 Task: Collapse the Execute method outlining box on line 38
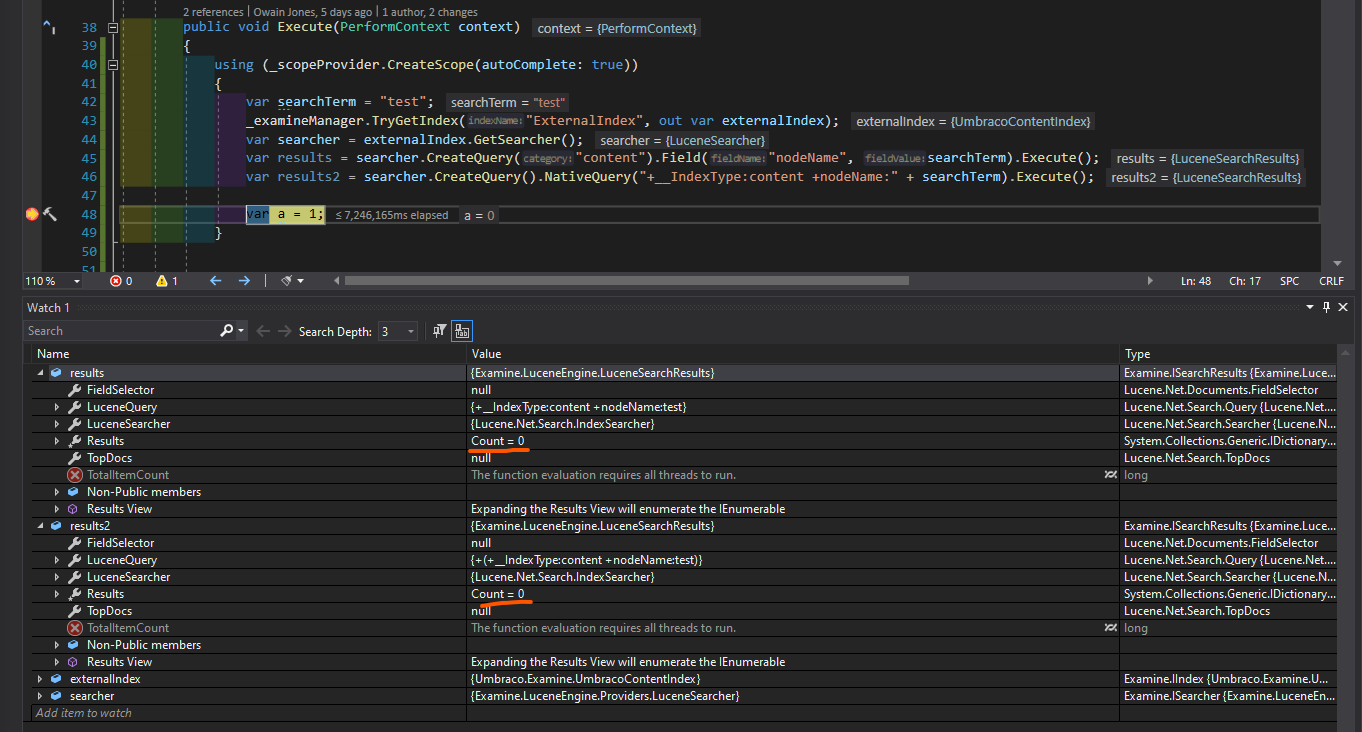coord(113,28)
